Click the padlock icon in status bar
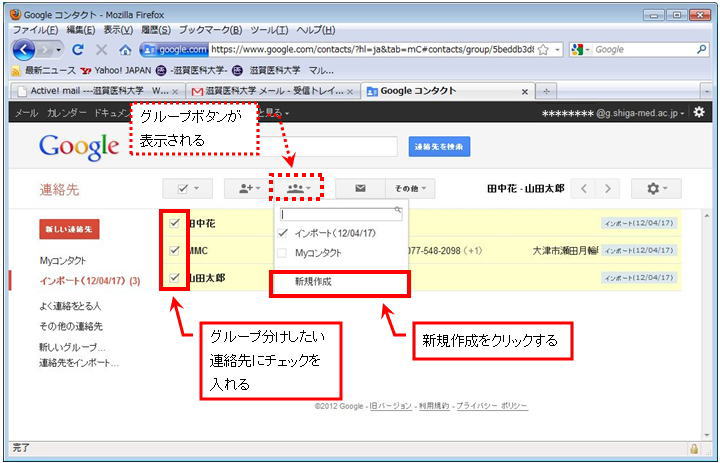The height and width of the screenshot is (463, 720). click(694, 448)
